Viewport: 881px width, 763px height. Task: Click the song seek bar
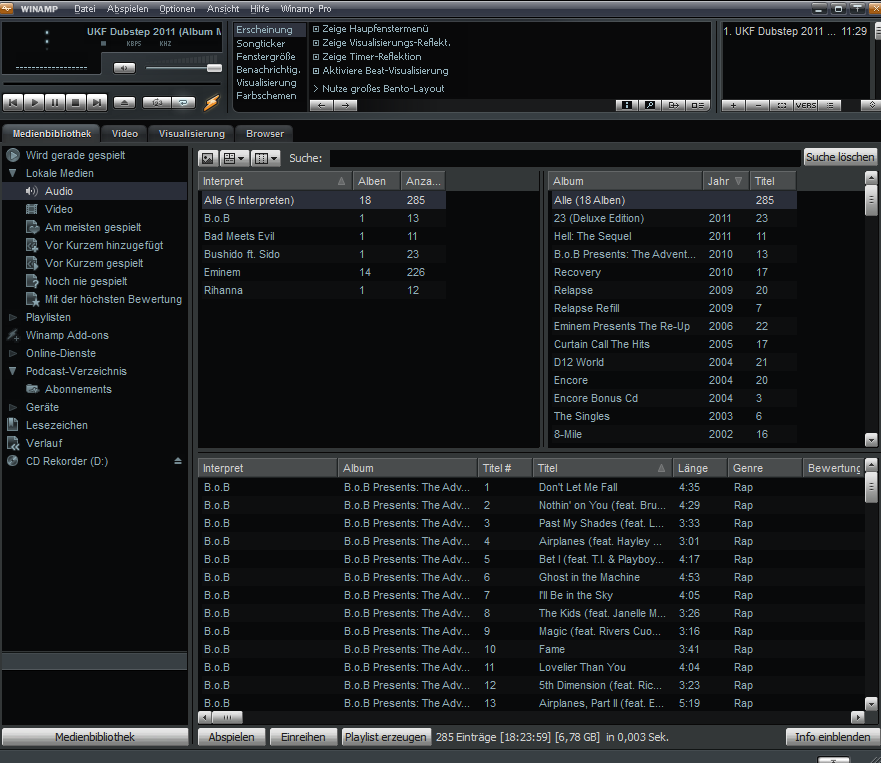click(x=113, y=84)
